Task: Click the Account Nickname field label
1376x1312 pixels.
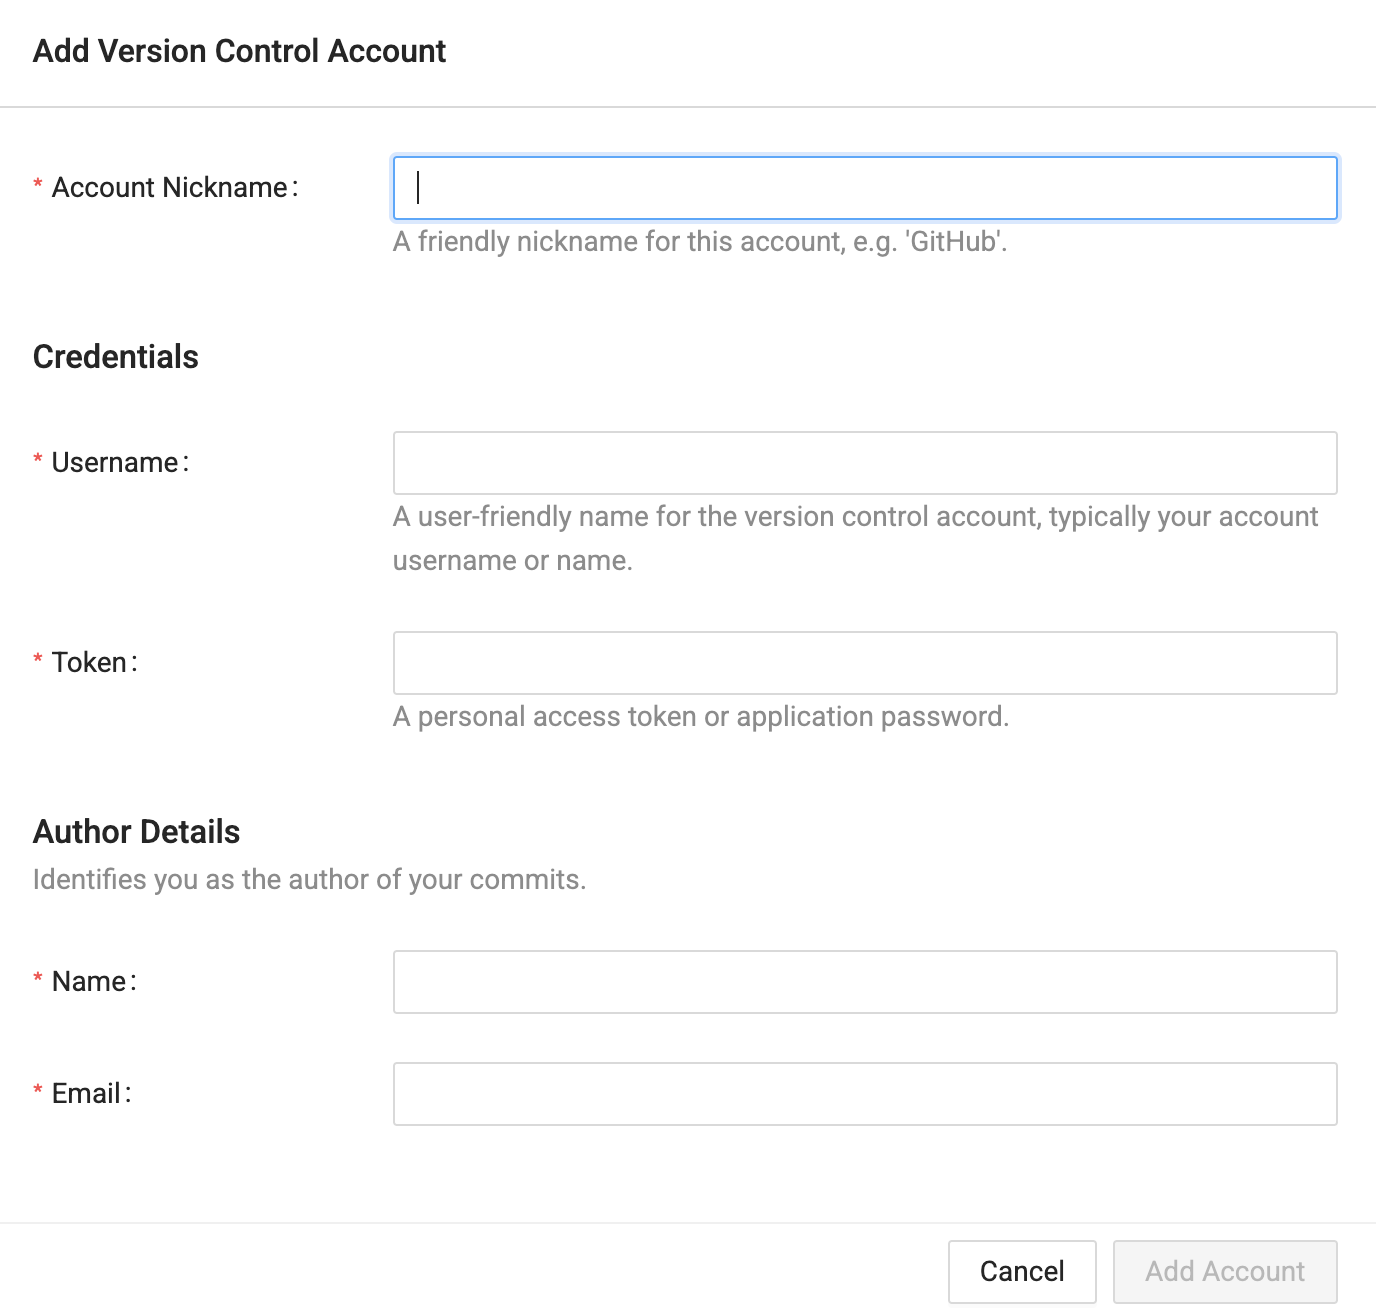Action: pyautogui.click(x=172, y=187)
